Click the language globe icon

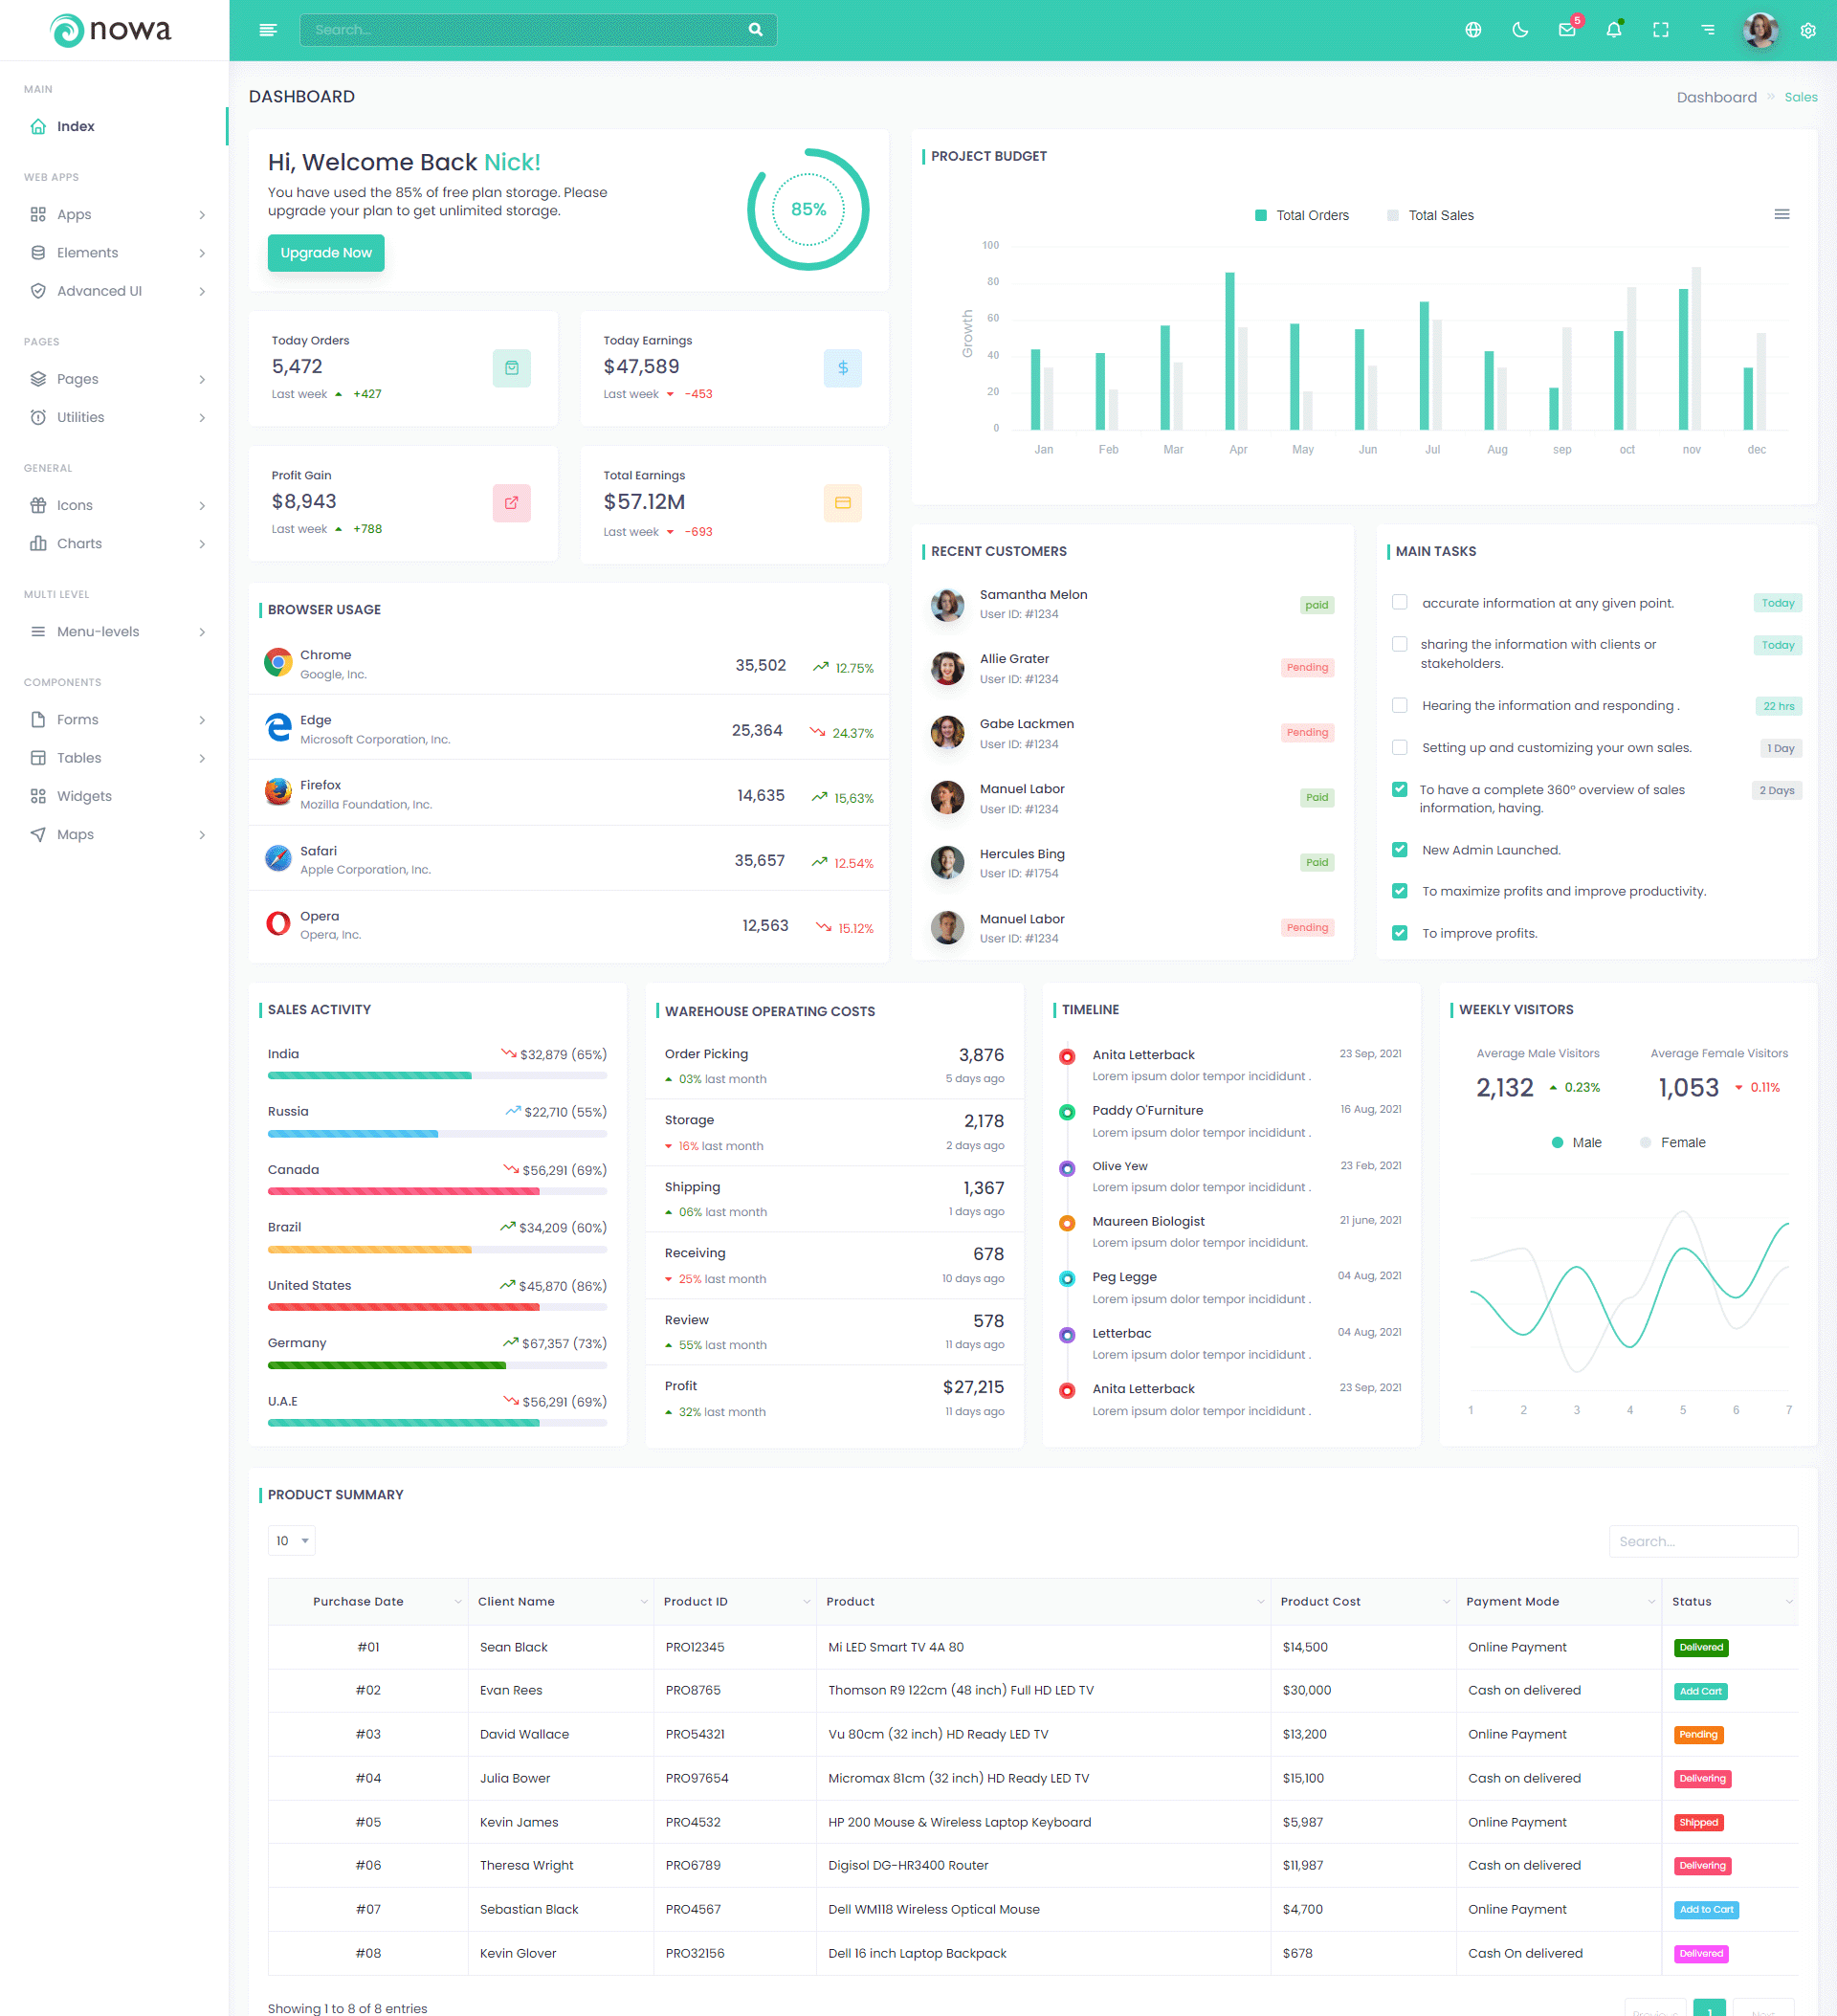pyautogui.click(x=1473, y=30)
